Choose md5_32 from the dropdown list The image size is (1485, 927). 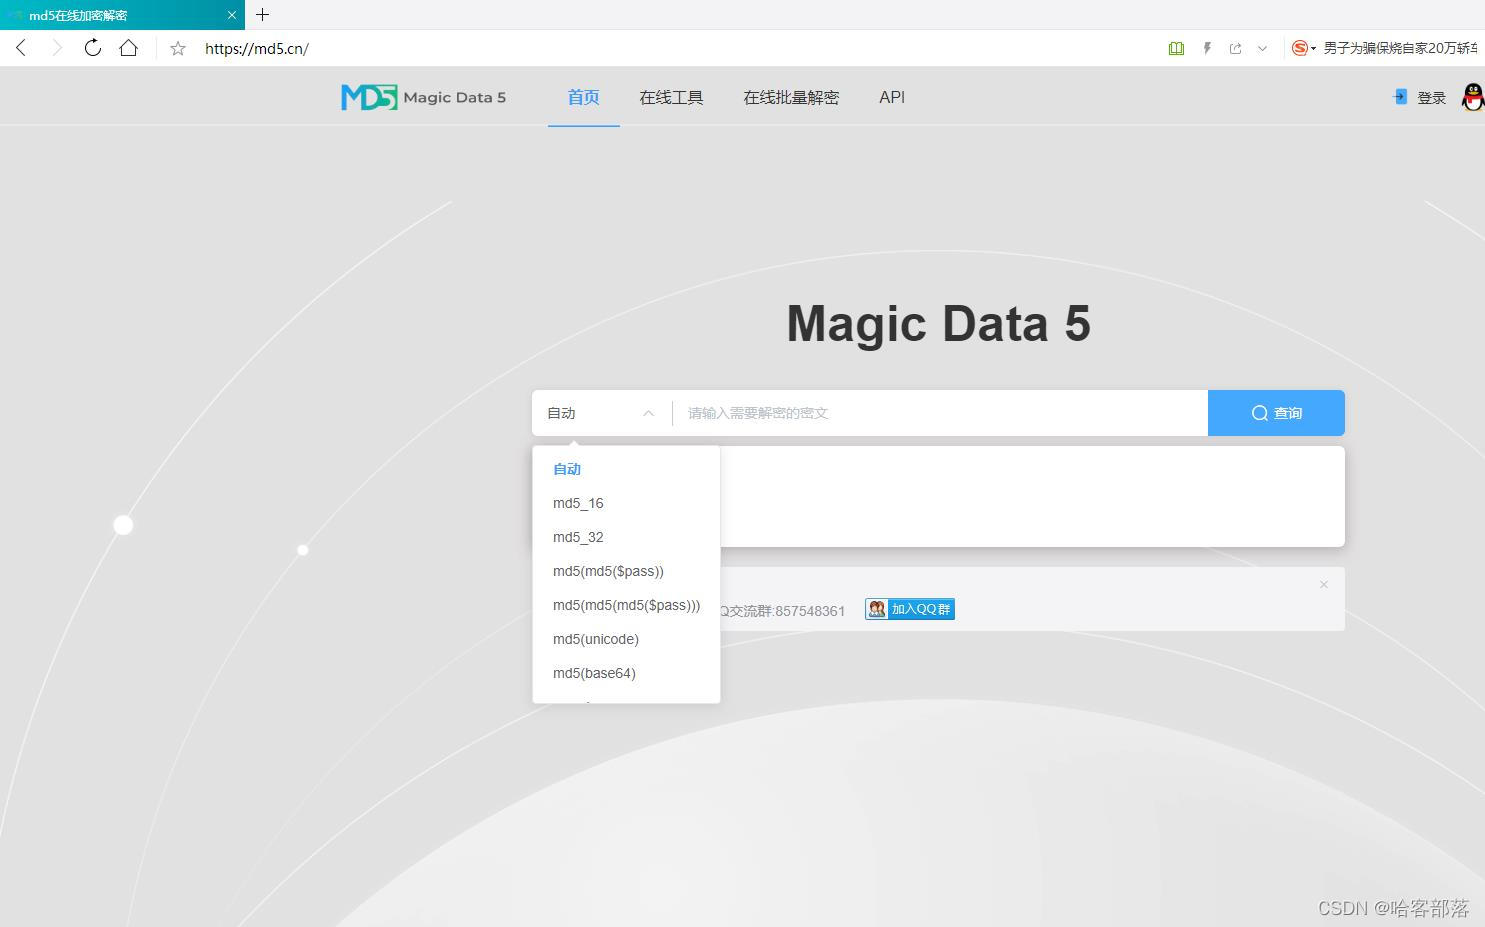[626, 537]
